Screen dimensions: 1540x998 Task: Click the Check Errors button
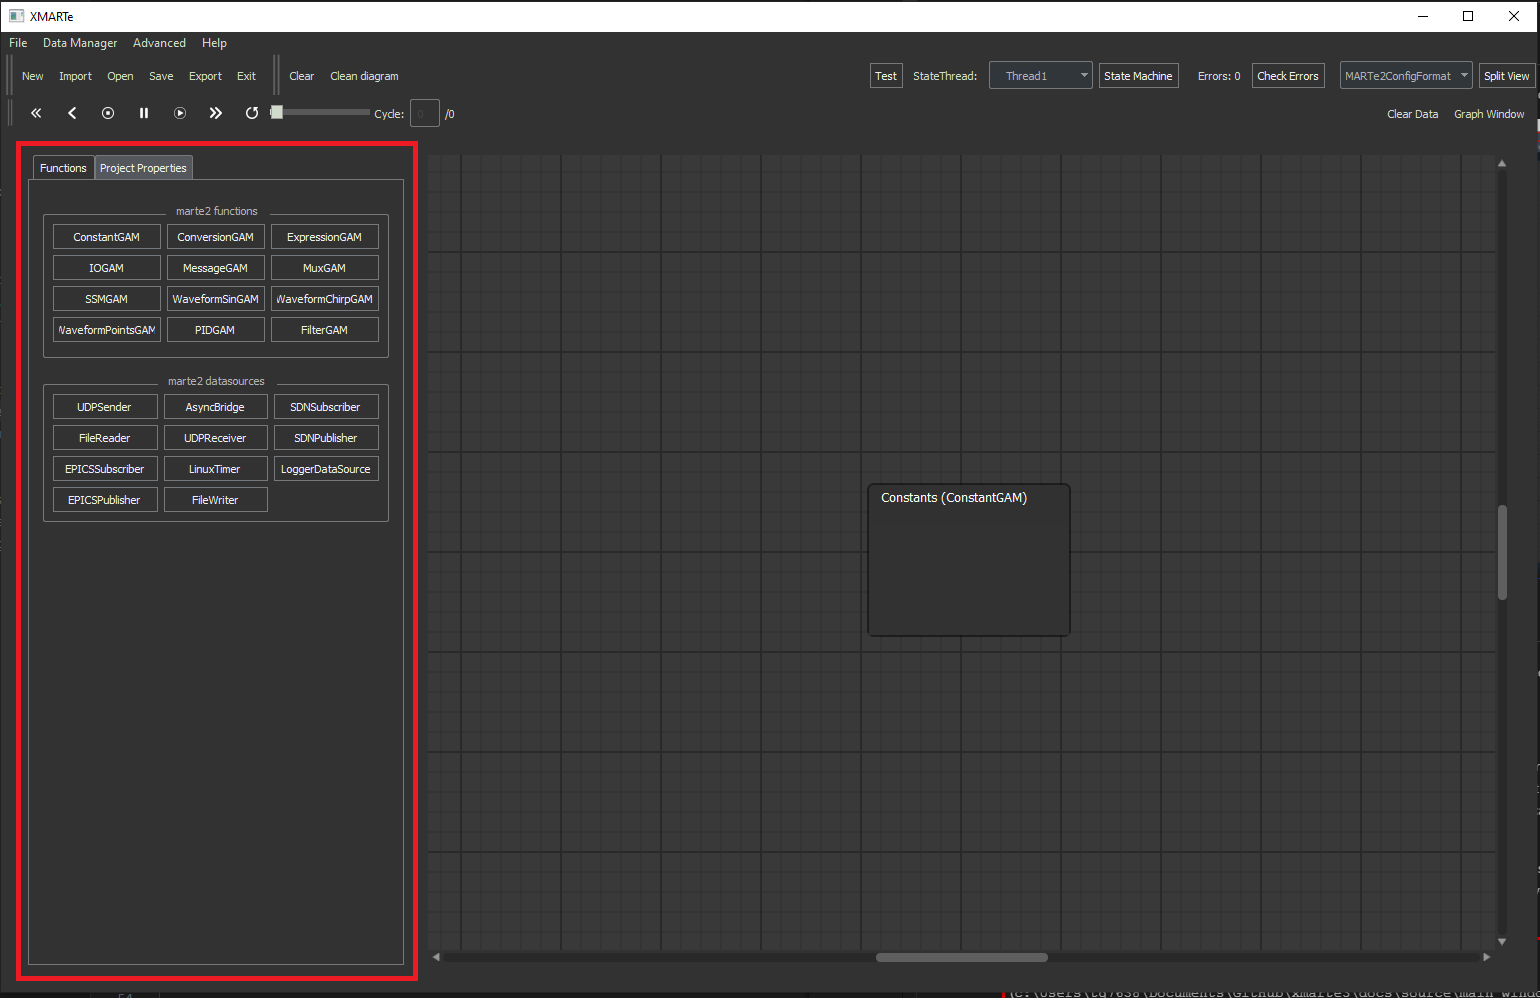pos(1287,76)
